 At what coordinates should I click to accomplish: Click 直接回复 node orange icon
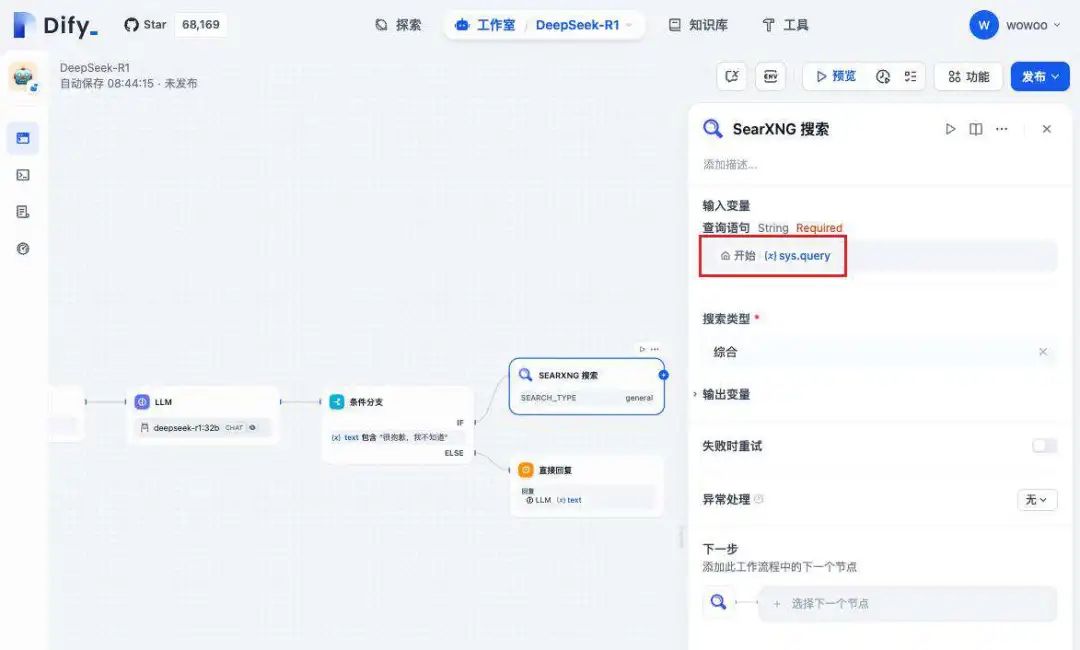point(526,470)
